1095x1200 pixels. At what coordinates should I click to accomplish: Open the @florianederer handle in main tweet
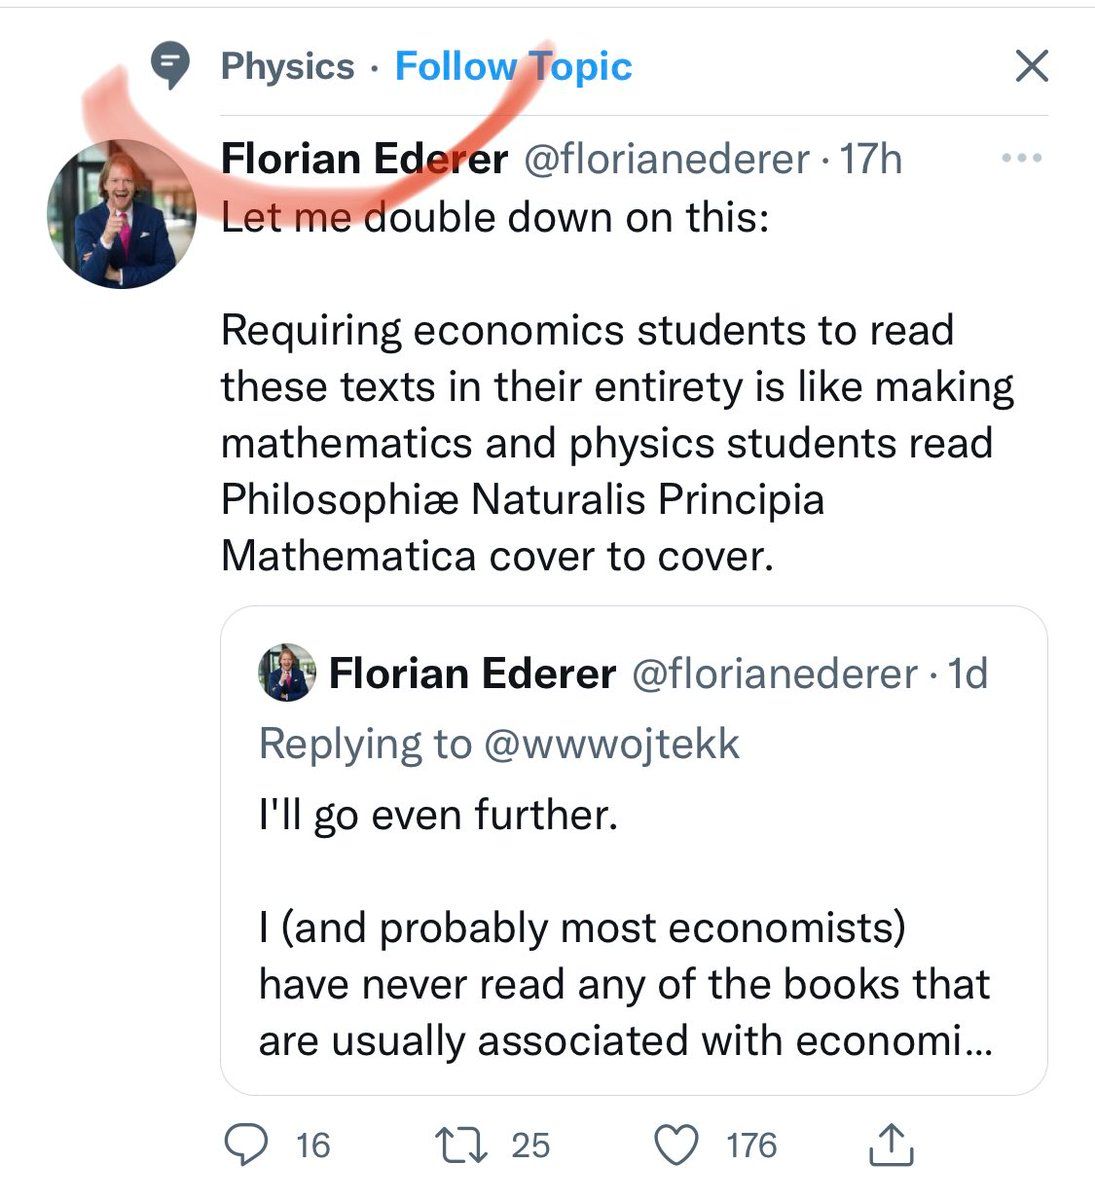[667, 159]
